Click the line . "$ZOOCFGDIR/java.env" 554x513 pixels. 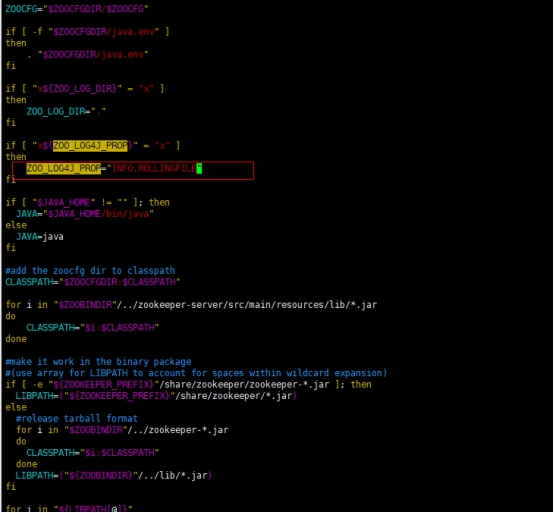87,54
